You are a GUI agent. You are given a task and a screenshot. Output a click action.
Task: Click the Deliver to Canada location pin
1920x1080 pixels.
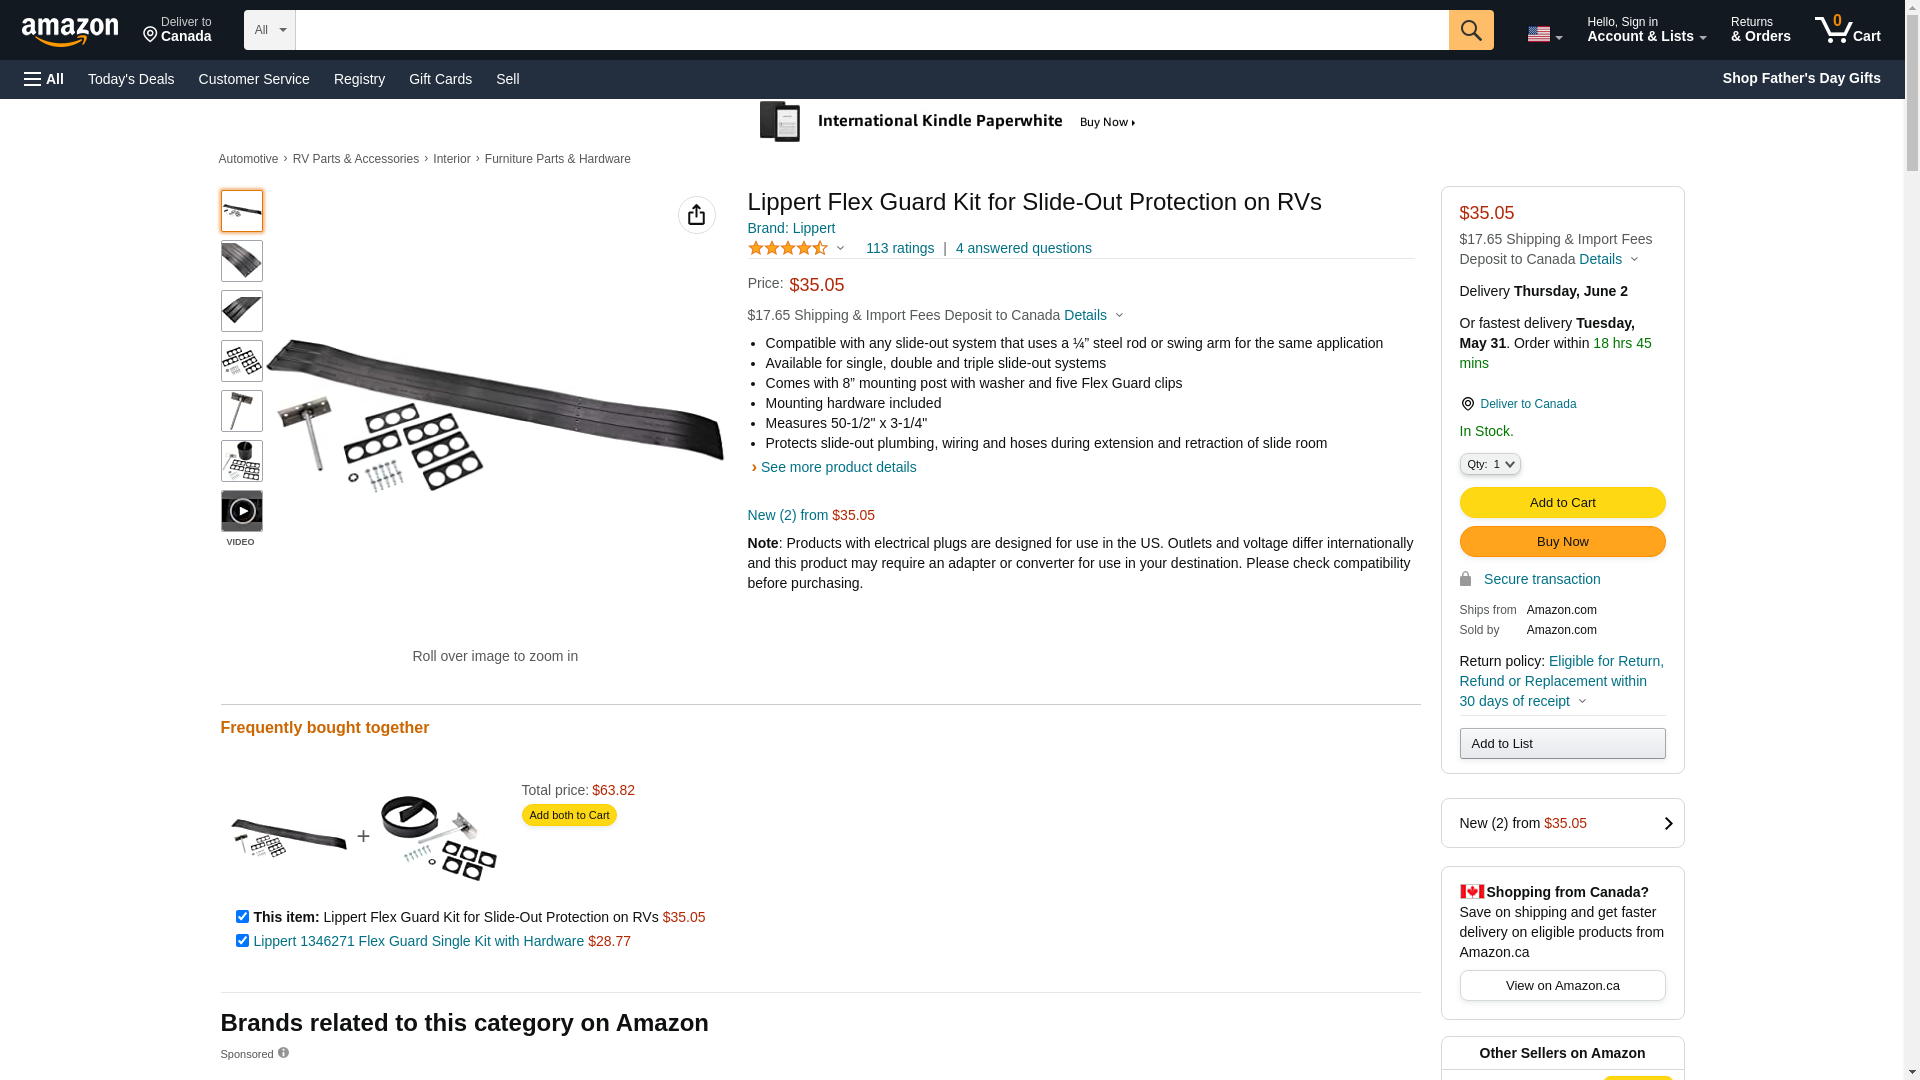pyautogui.click(x=1467, y=404)
